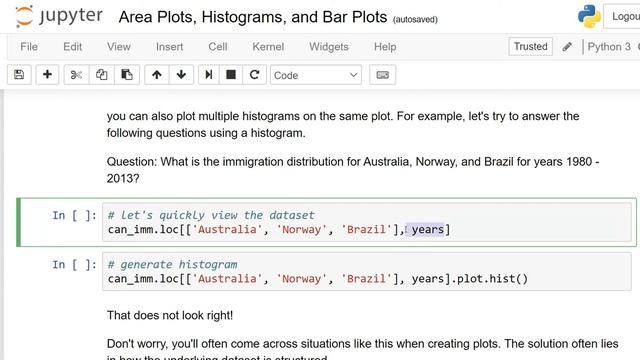Click inside the 'generate histogram' code cell
Screen dimensions: 640x360
[367, 271]
